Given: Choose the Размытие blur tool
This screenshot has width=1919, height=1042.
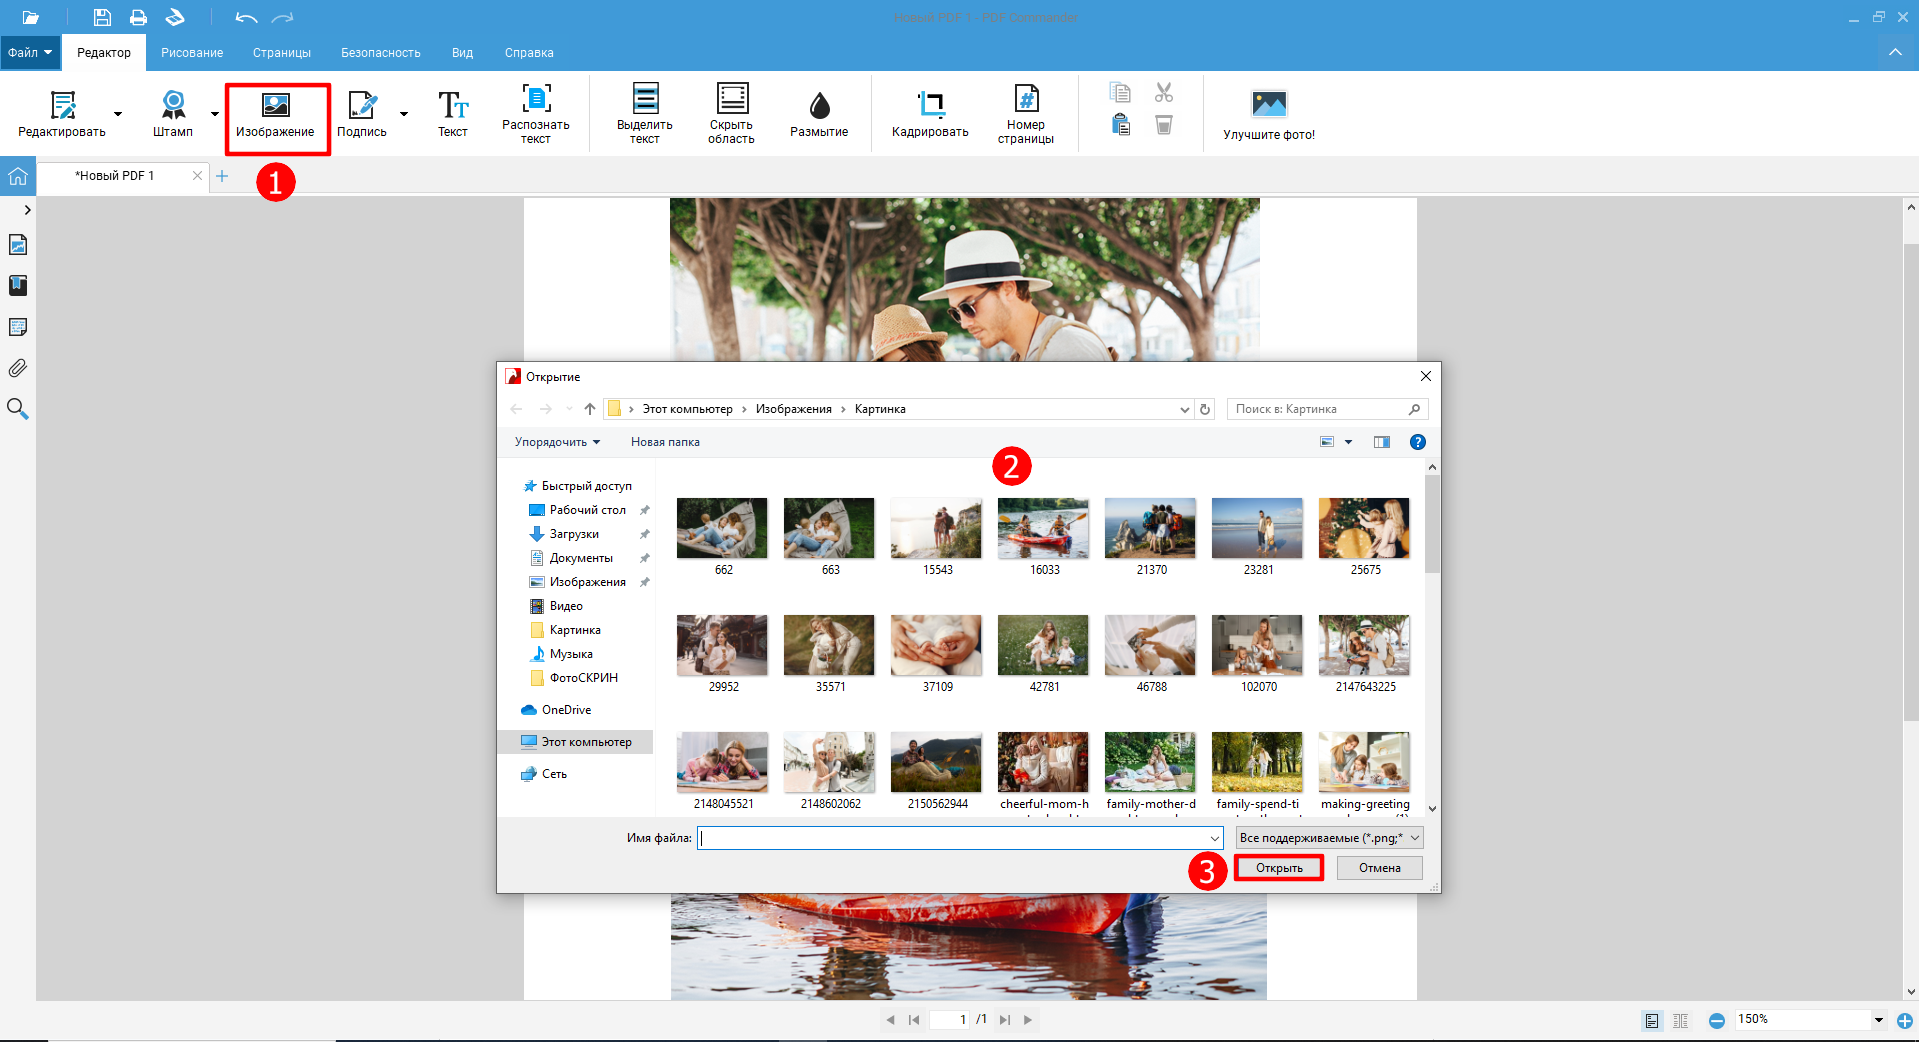Looking at the screenshot, I should [x=818, y=114].
